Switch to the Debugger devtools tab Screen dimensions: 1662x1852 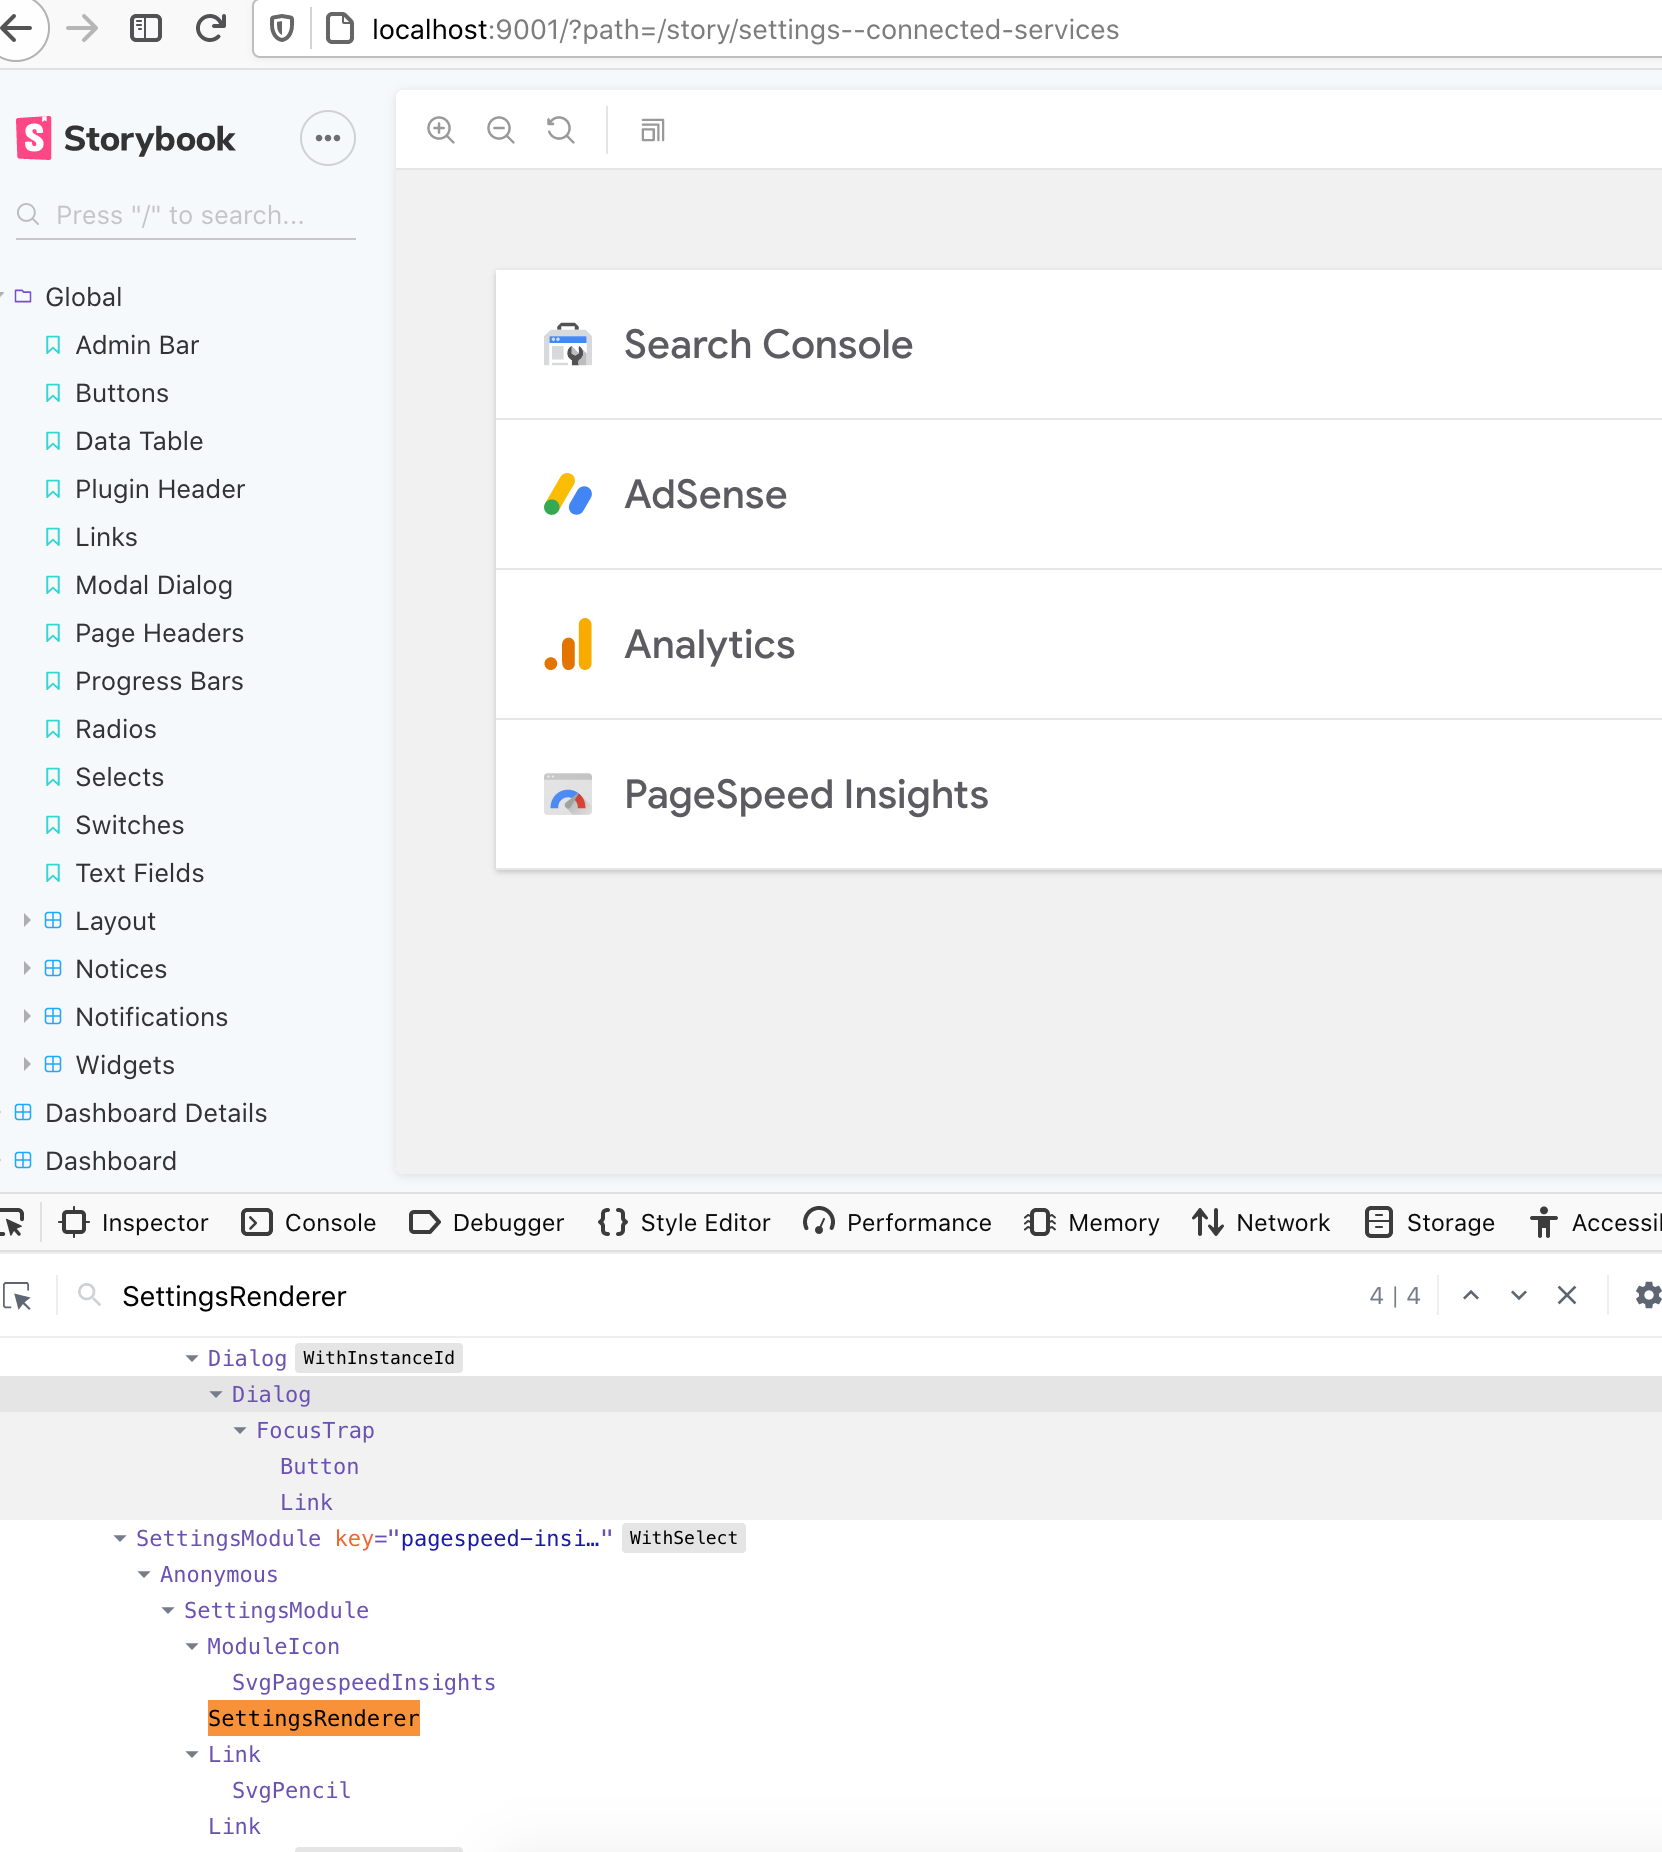pos(487,1222)
